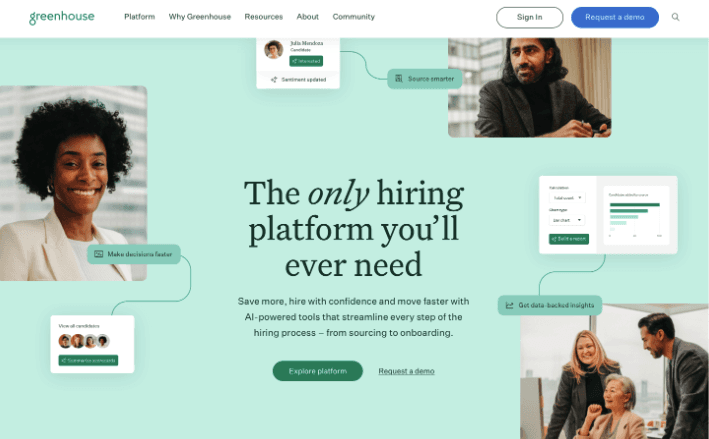The height and width of the screenshot is (439, 709).
Task: Click the Explore platform button
Action: point(317,371)
